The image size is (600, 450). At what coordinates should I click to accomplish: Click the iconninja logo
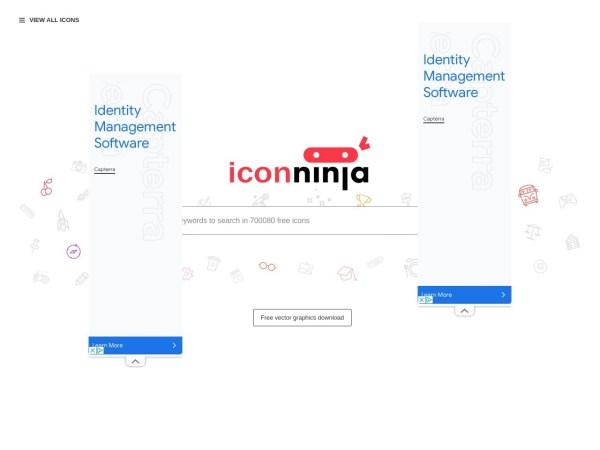pos(299,163)
